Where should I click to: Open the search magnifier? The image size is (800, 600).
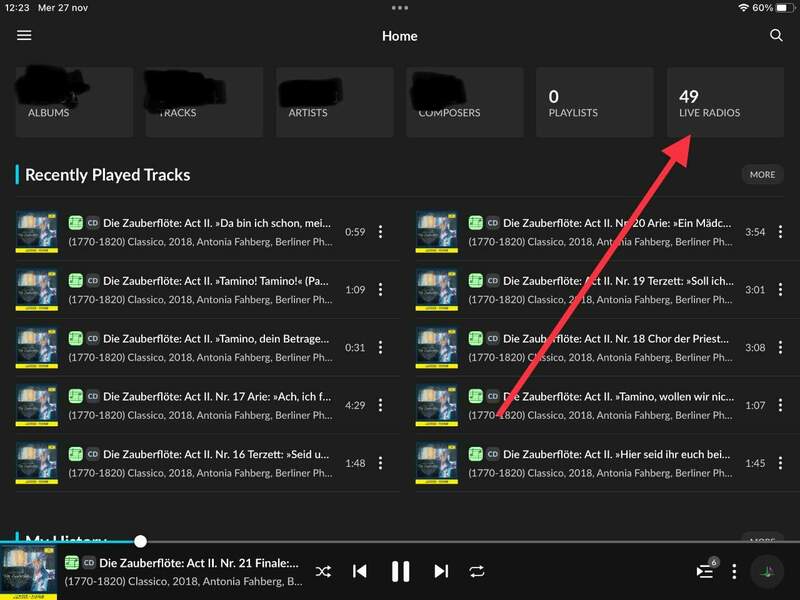pyautogui.click(x=776, y=36)
